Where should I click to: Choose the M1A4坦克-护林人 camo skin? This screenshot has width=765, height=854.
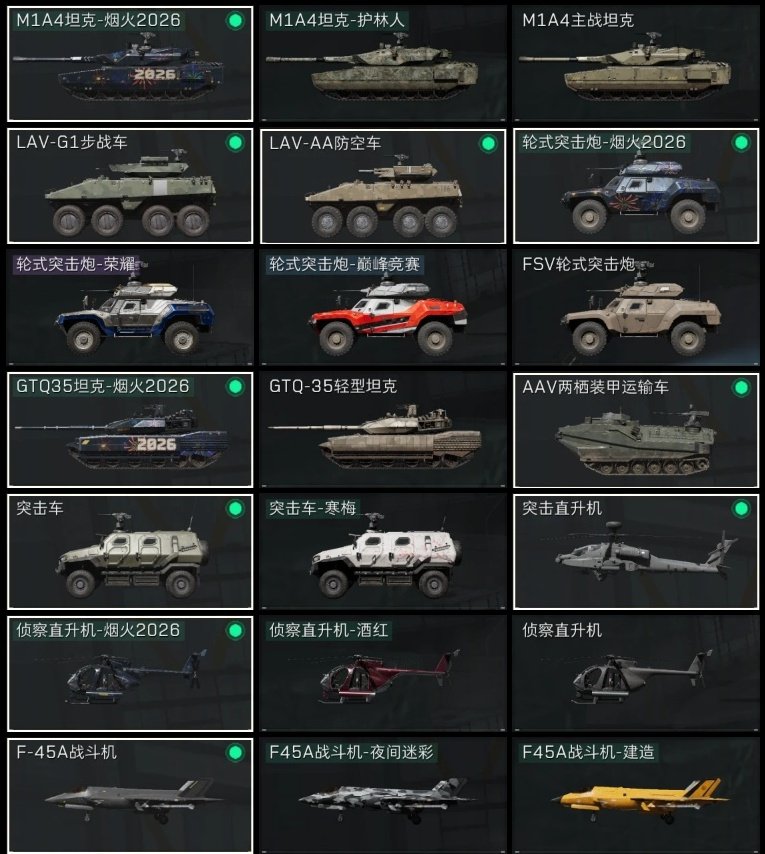coord(383,64)
